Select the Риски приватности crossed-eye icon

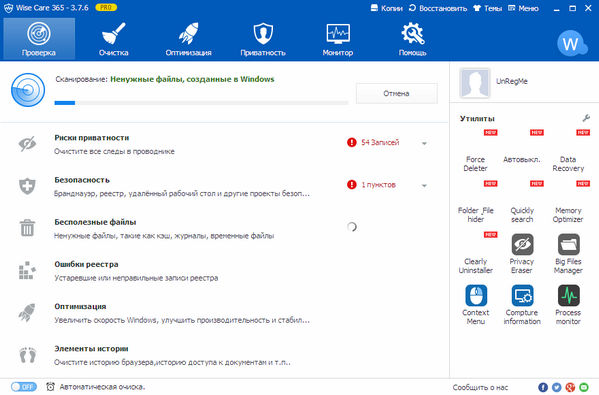28,144
